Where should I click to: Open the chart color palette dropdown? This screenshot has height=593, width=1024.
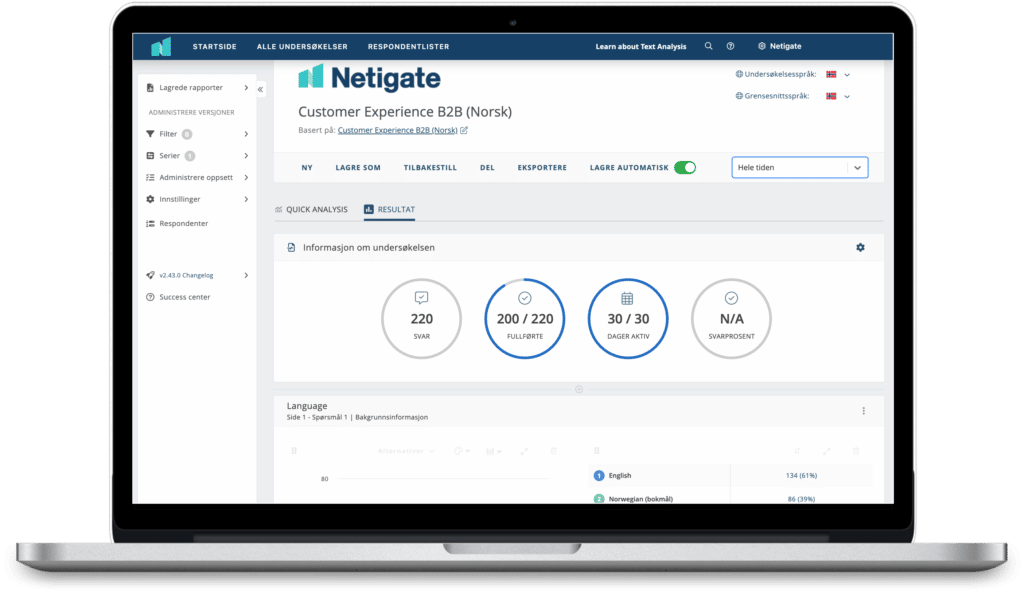(462, 451)
